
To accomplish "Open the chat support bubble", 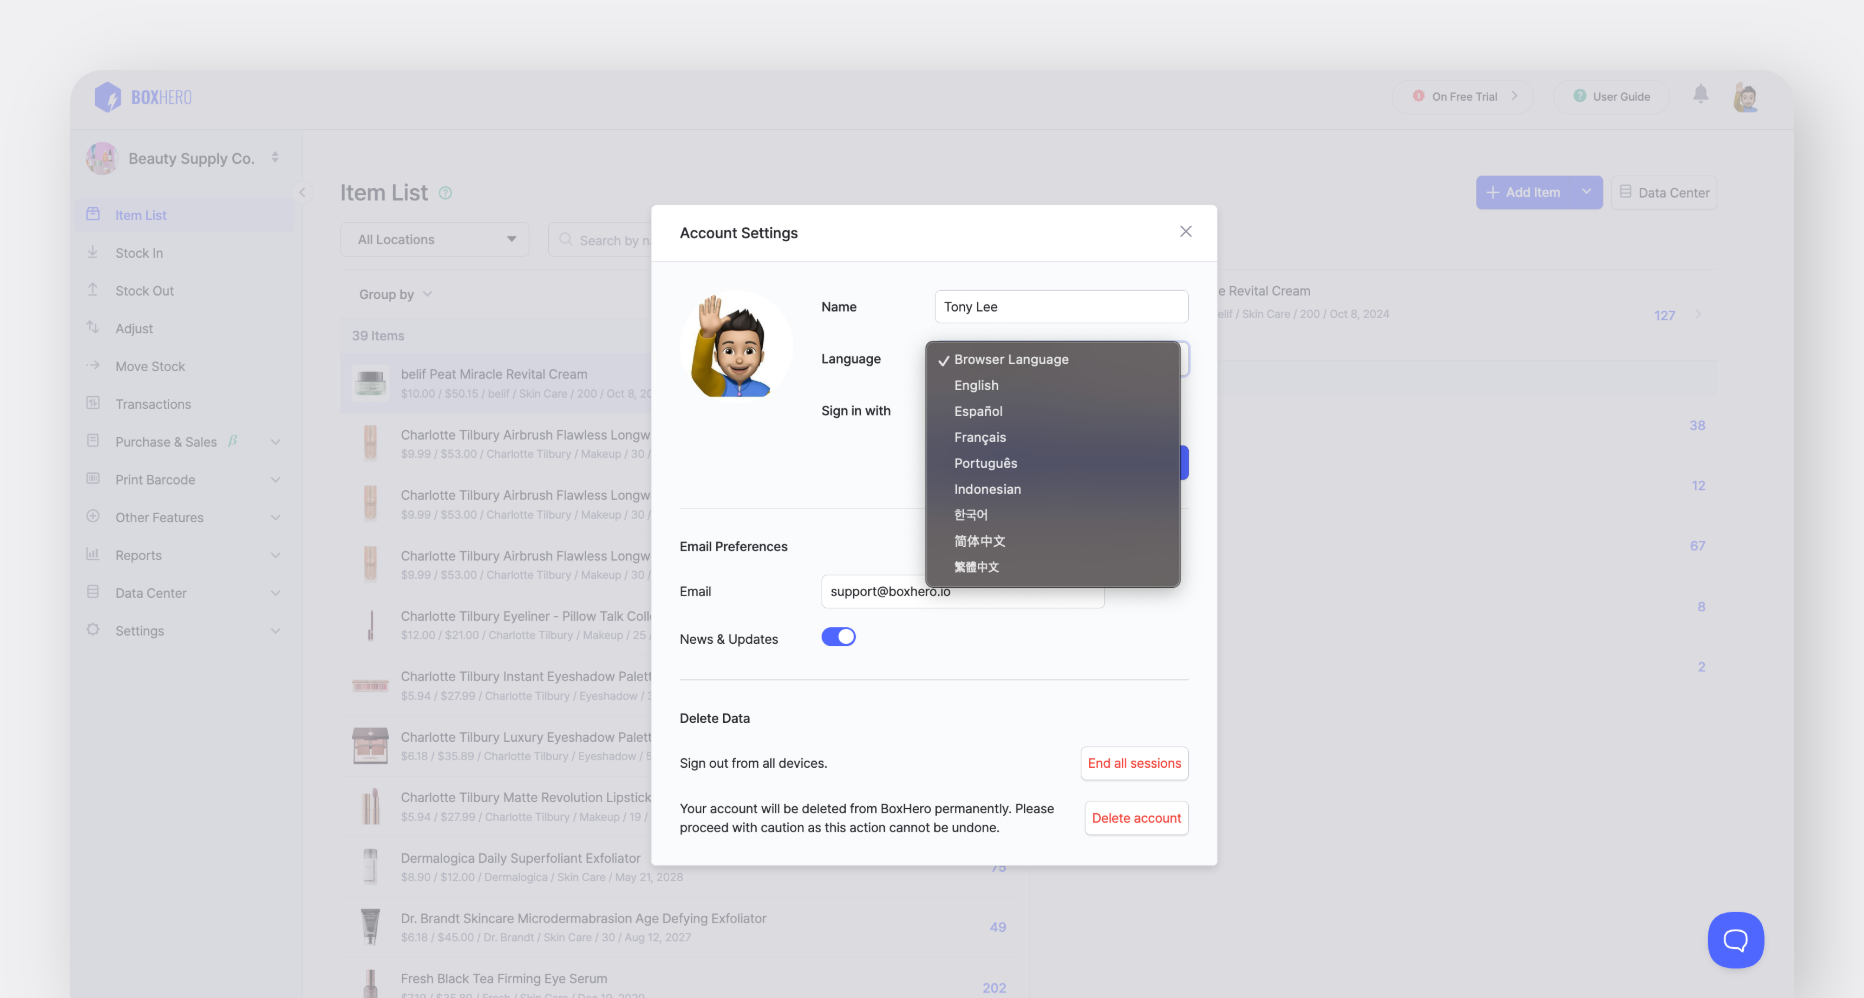I will coord(1735,940).
